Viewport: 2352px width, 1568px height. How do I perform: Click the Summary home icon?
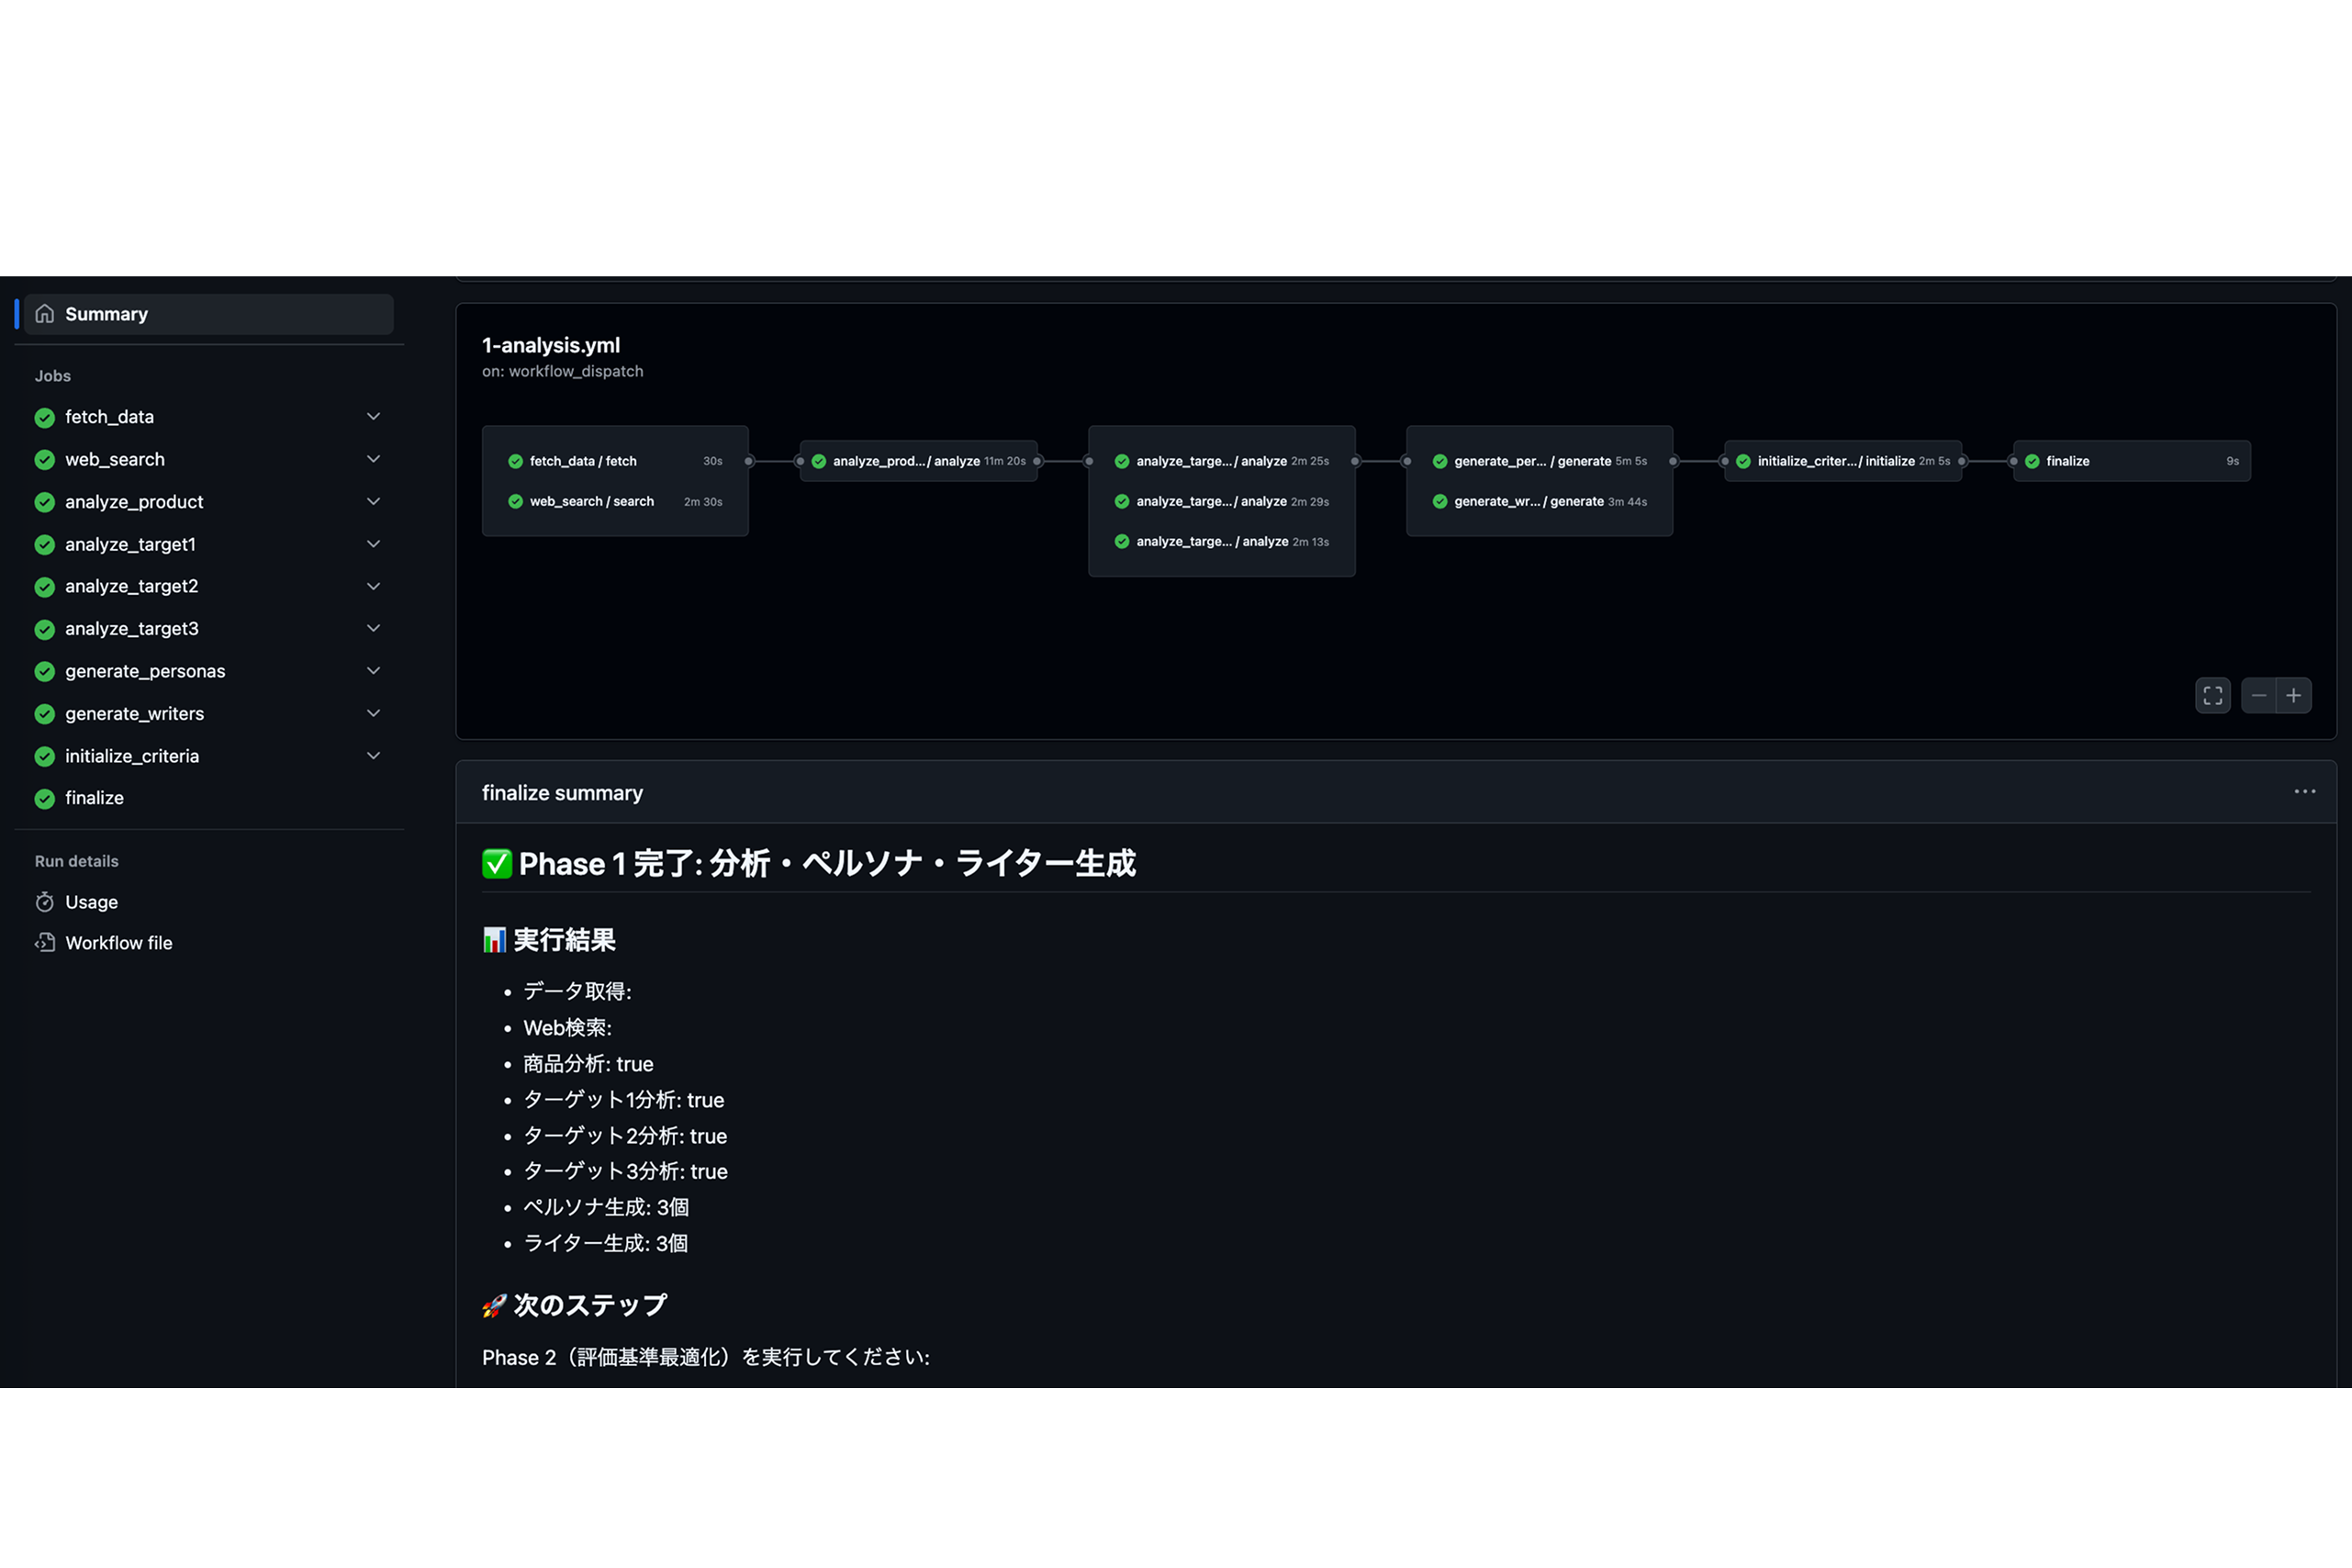click(44, 314)
